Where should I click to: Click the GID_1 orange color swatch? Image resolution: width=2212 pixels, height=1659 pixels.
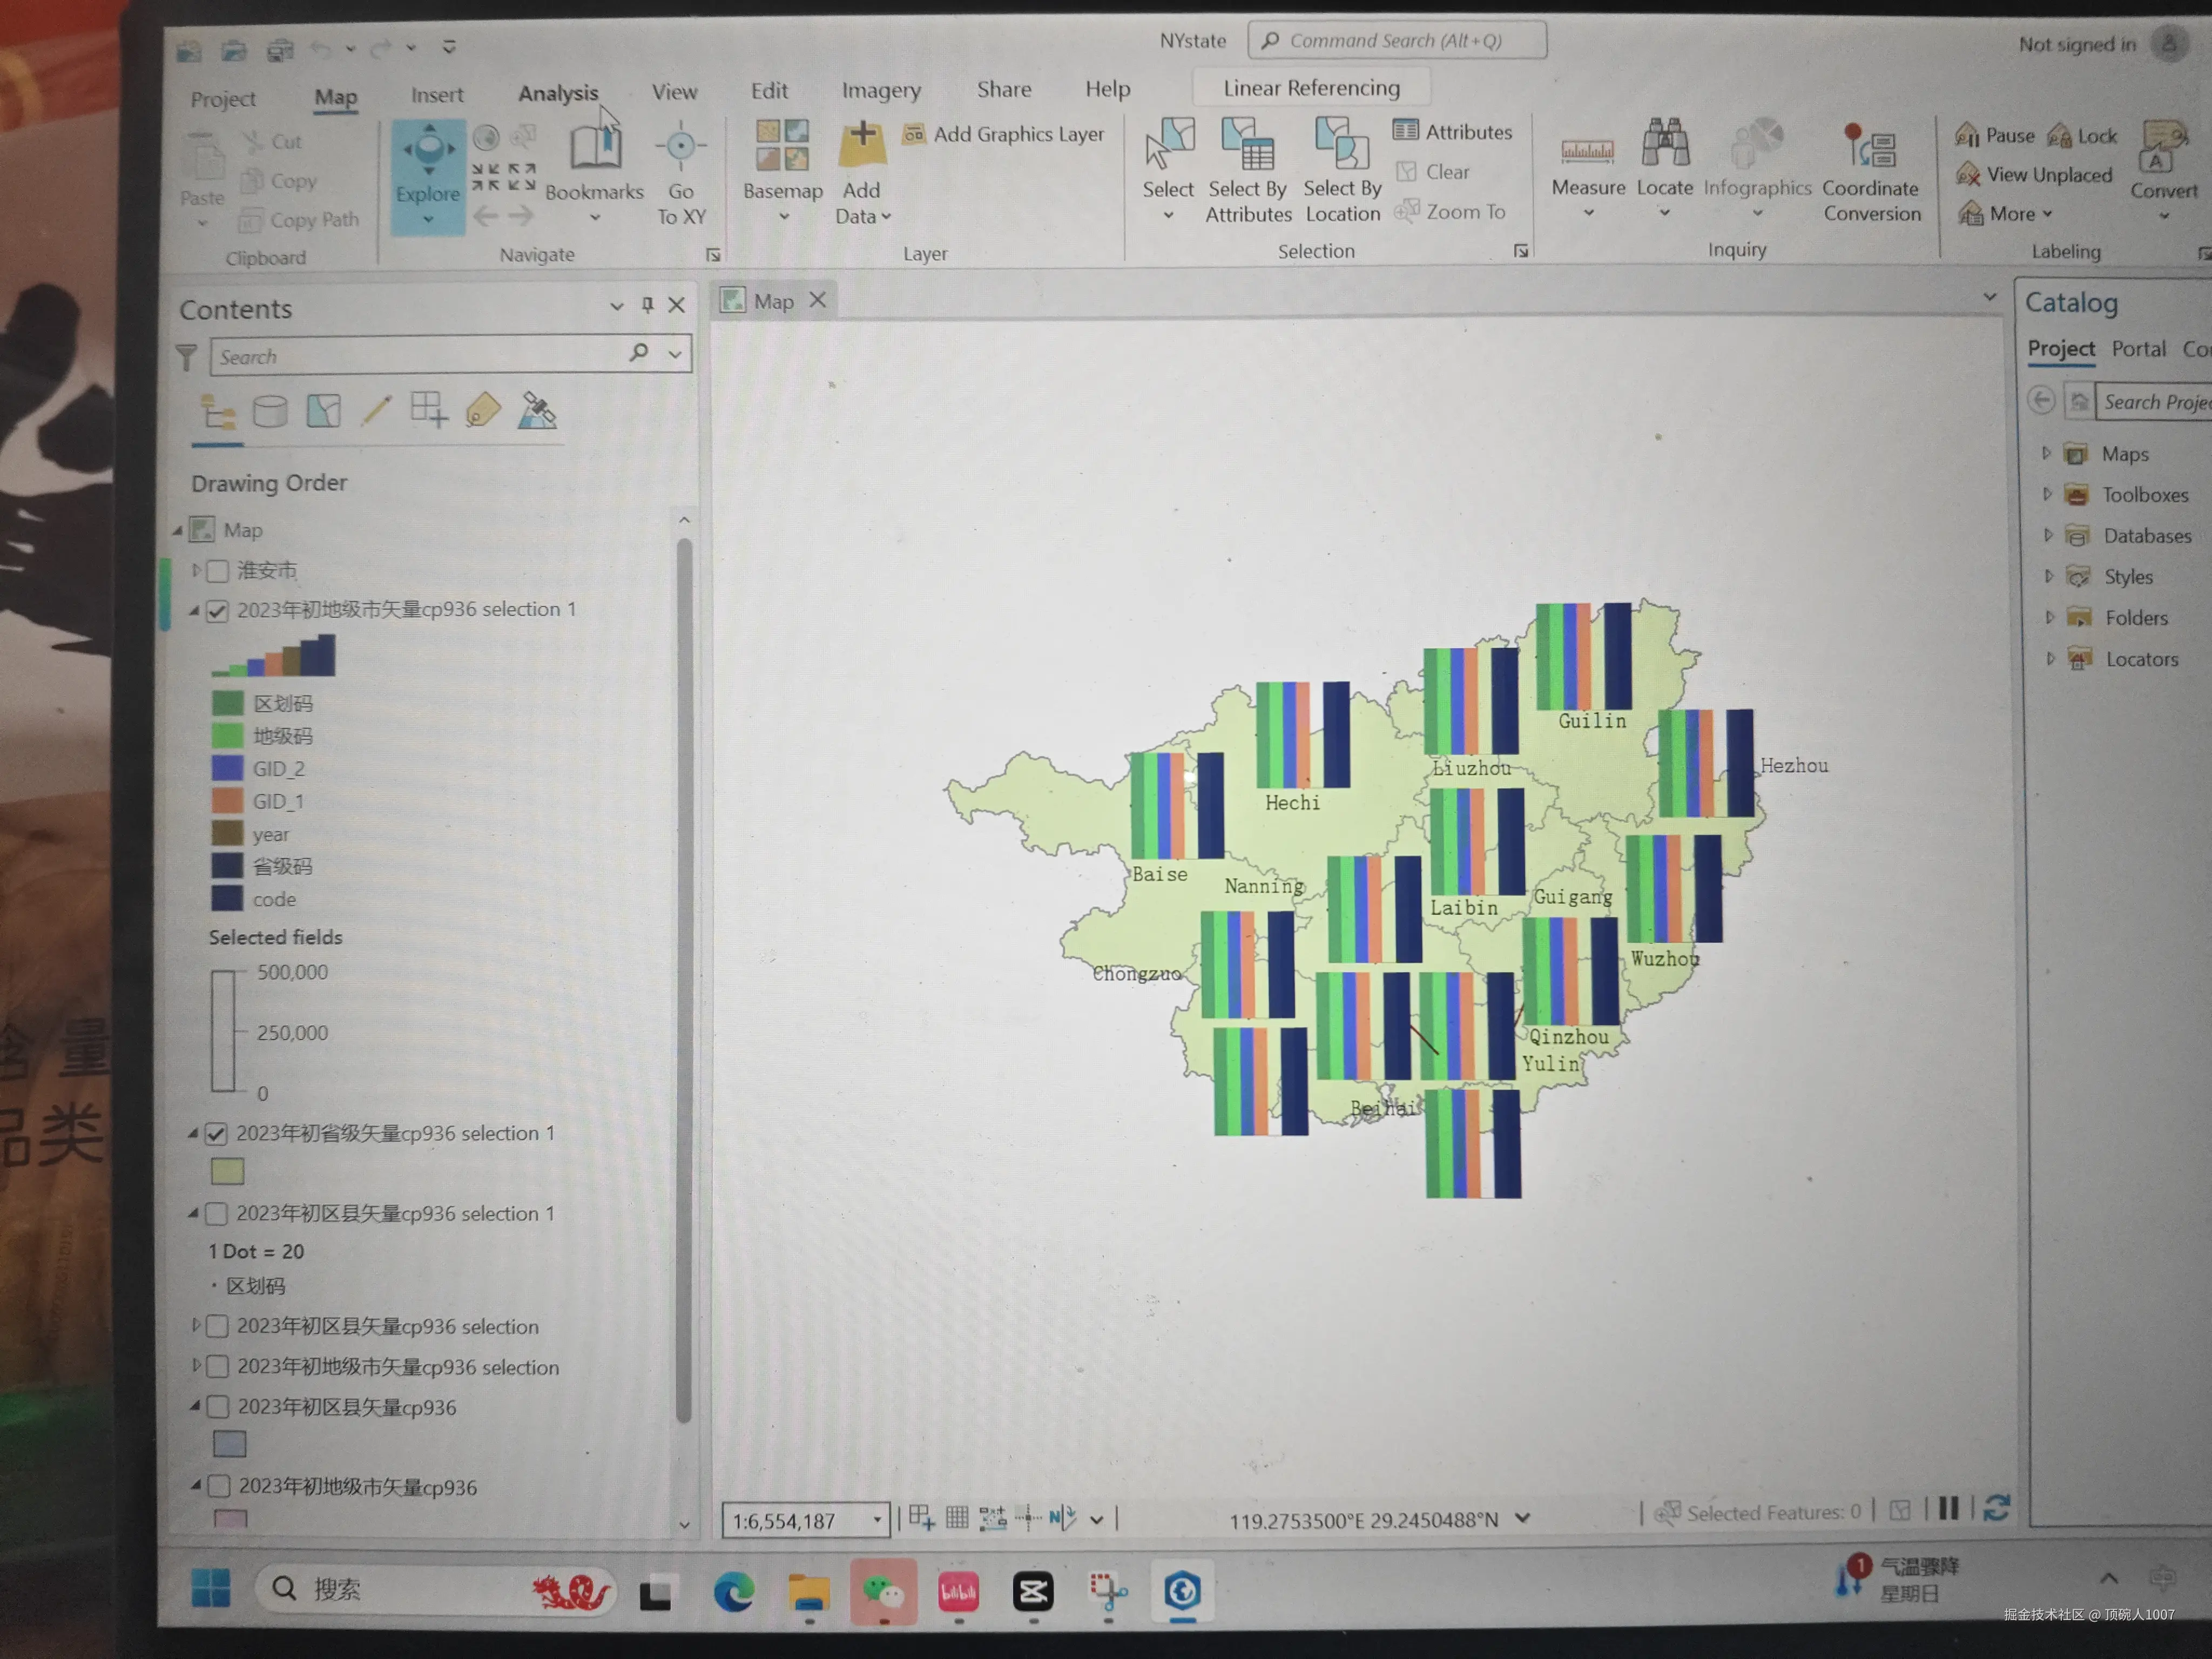click(227, 801)
